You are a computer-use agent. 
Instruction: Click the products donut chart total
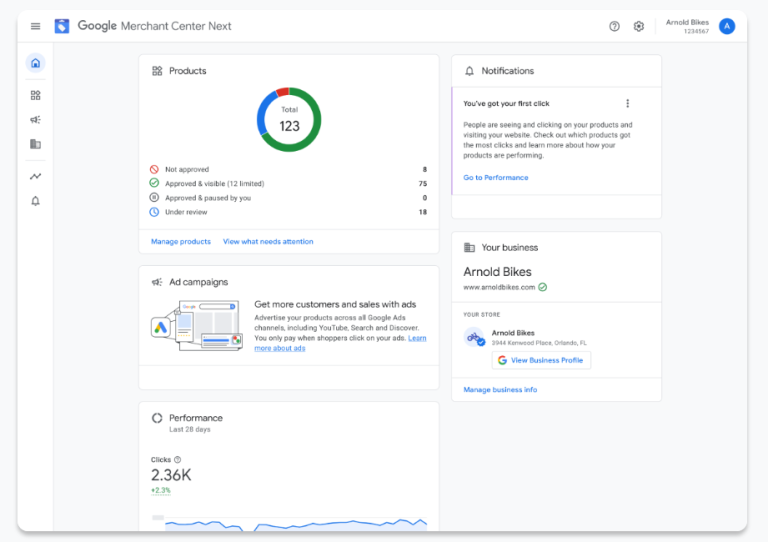coord(289,119)
